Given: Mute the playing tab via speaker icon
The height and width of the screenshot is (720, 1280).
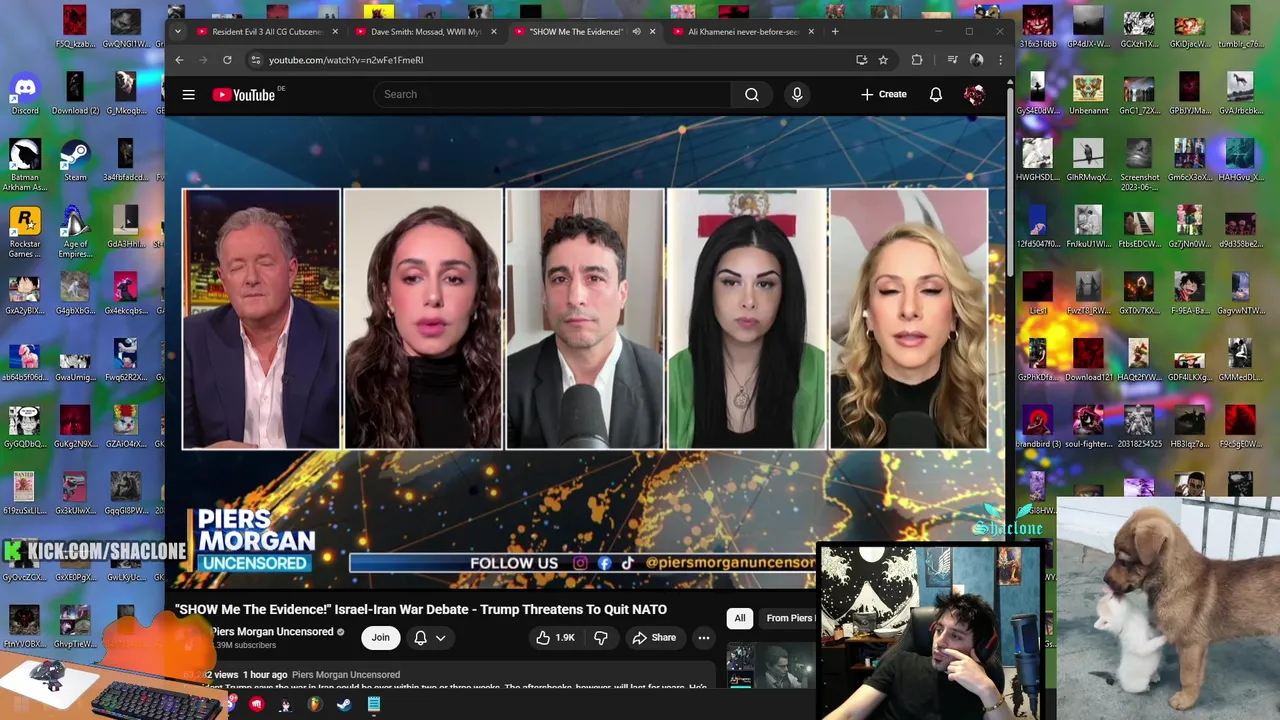Looking at the screenshot, I should (636, 32).
